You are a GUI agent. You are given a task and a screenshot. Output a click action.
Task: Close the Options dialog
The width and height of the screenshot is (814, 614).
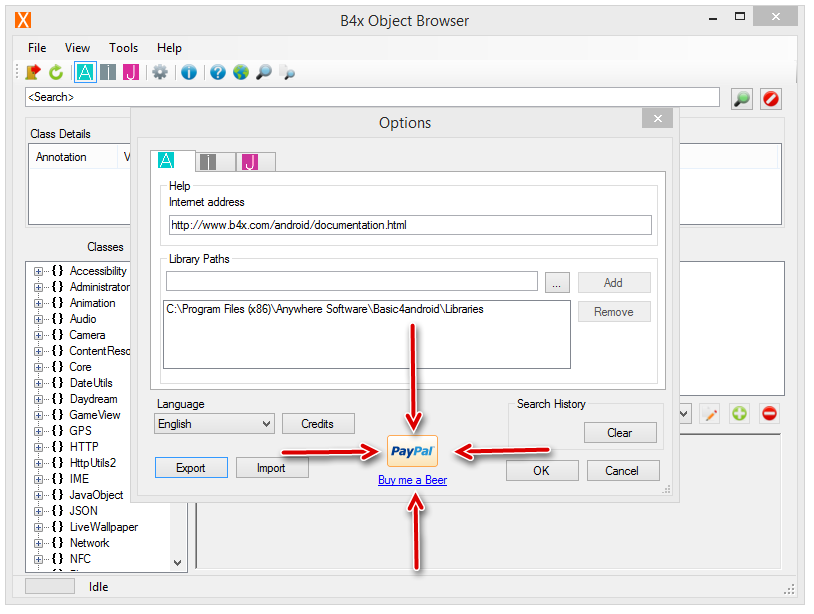coord(658,118)
